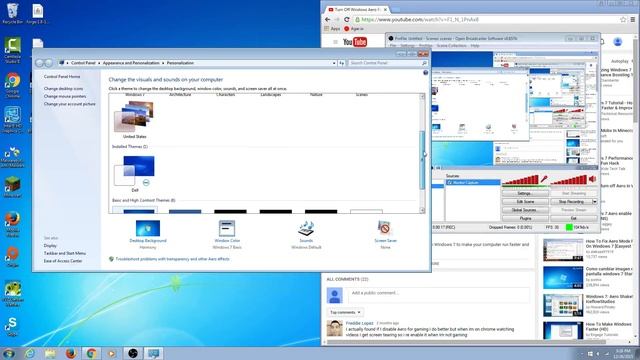
Task: Click Stop Recording in OBS
Action: pyautogui.click(x=571, y=202)
